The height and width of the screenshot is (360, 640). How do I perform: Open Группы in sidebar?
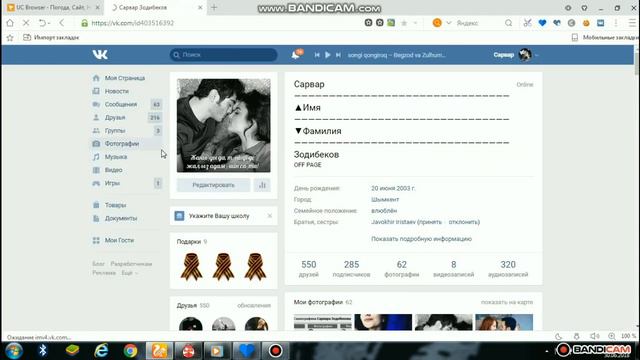click(x=115, y=131)
